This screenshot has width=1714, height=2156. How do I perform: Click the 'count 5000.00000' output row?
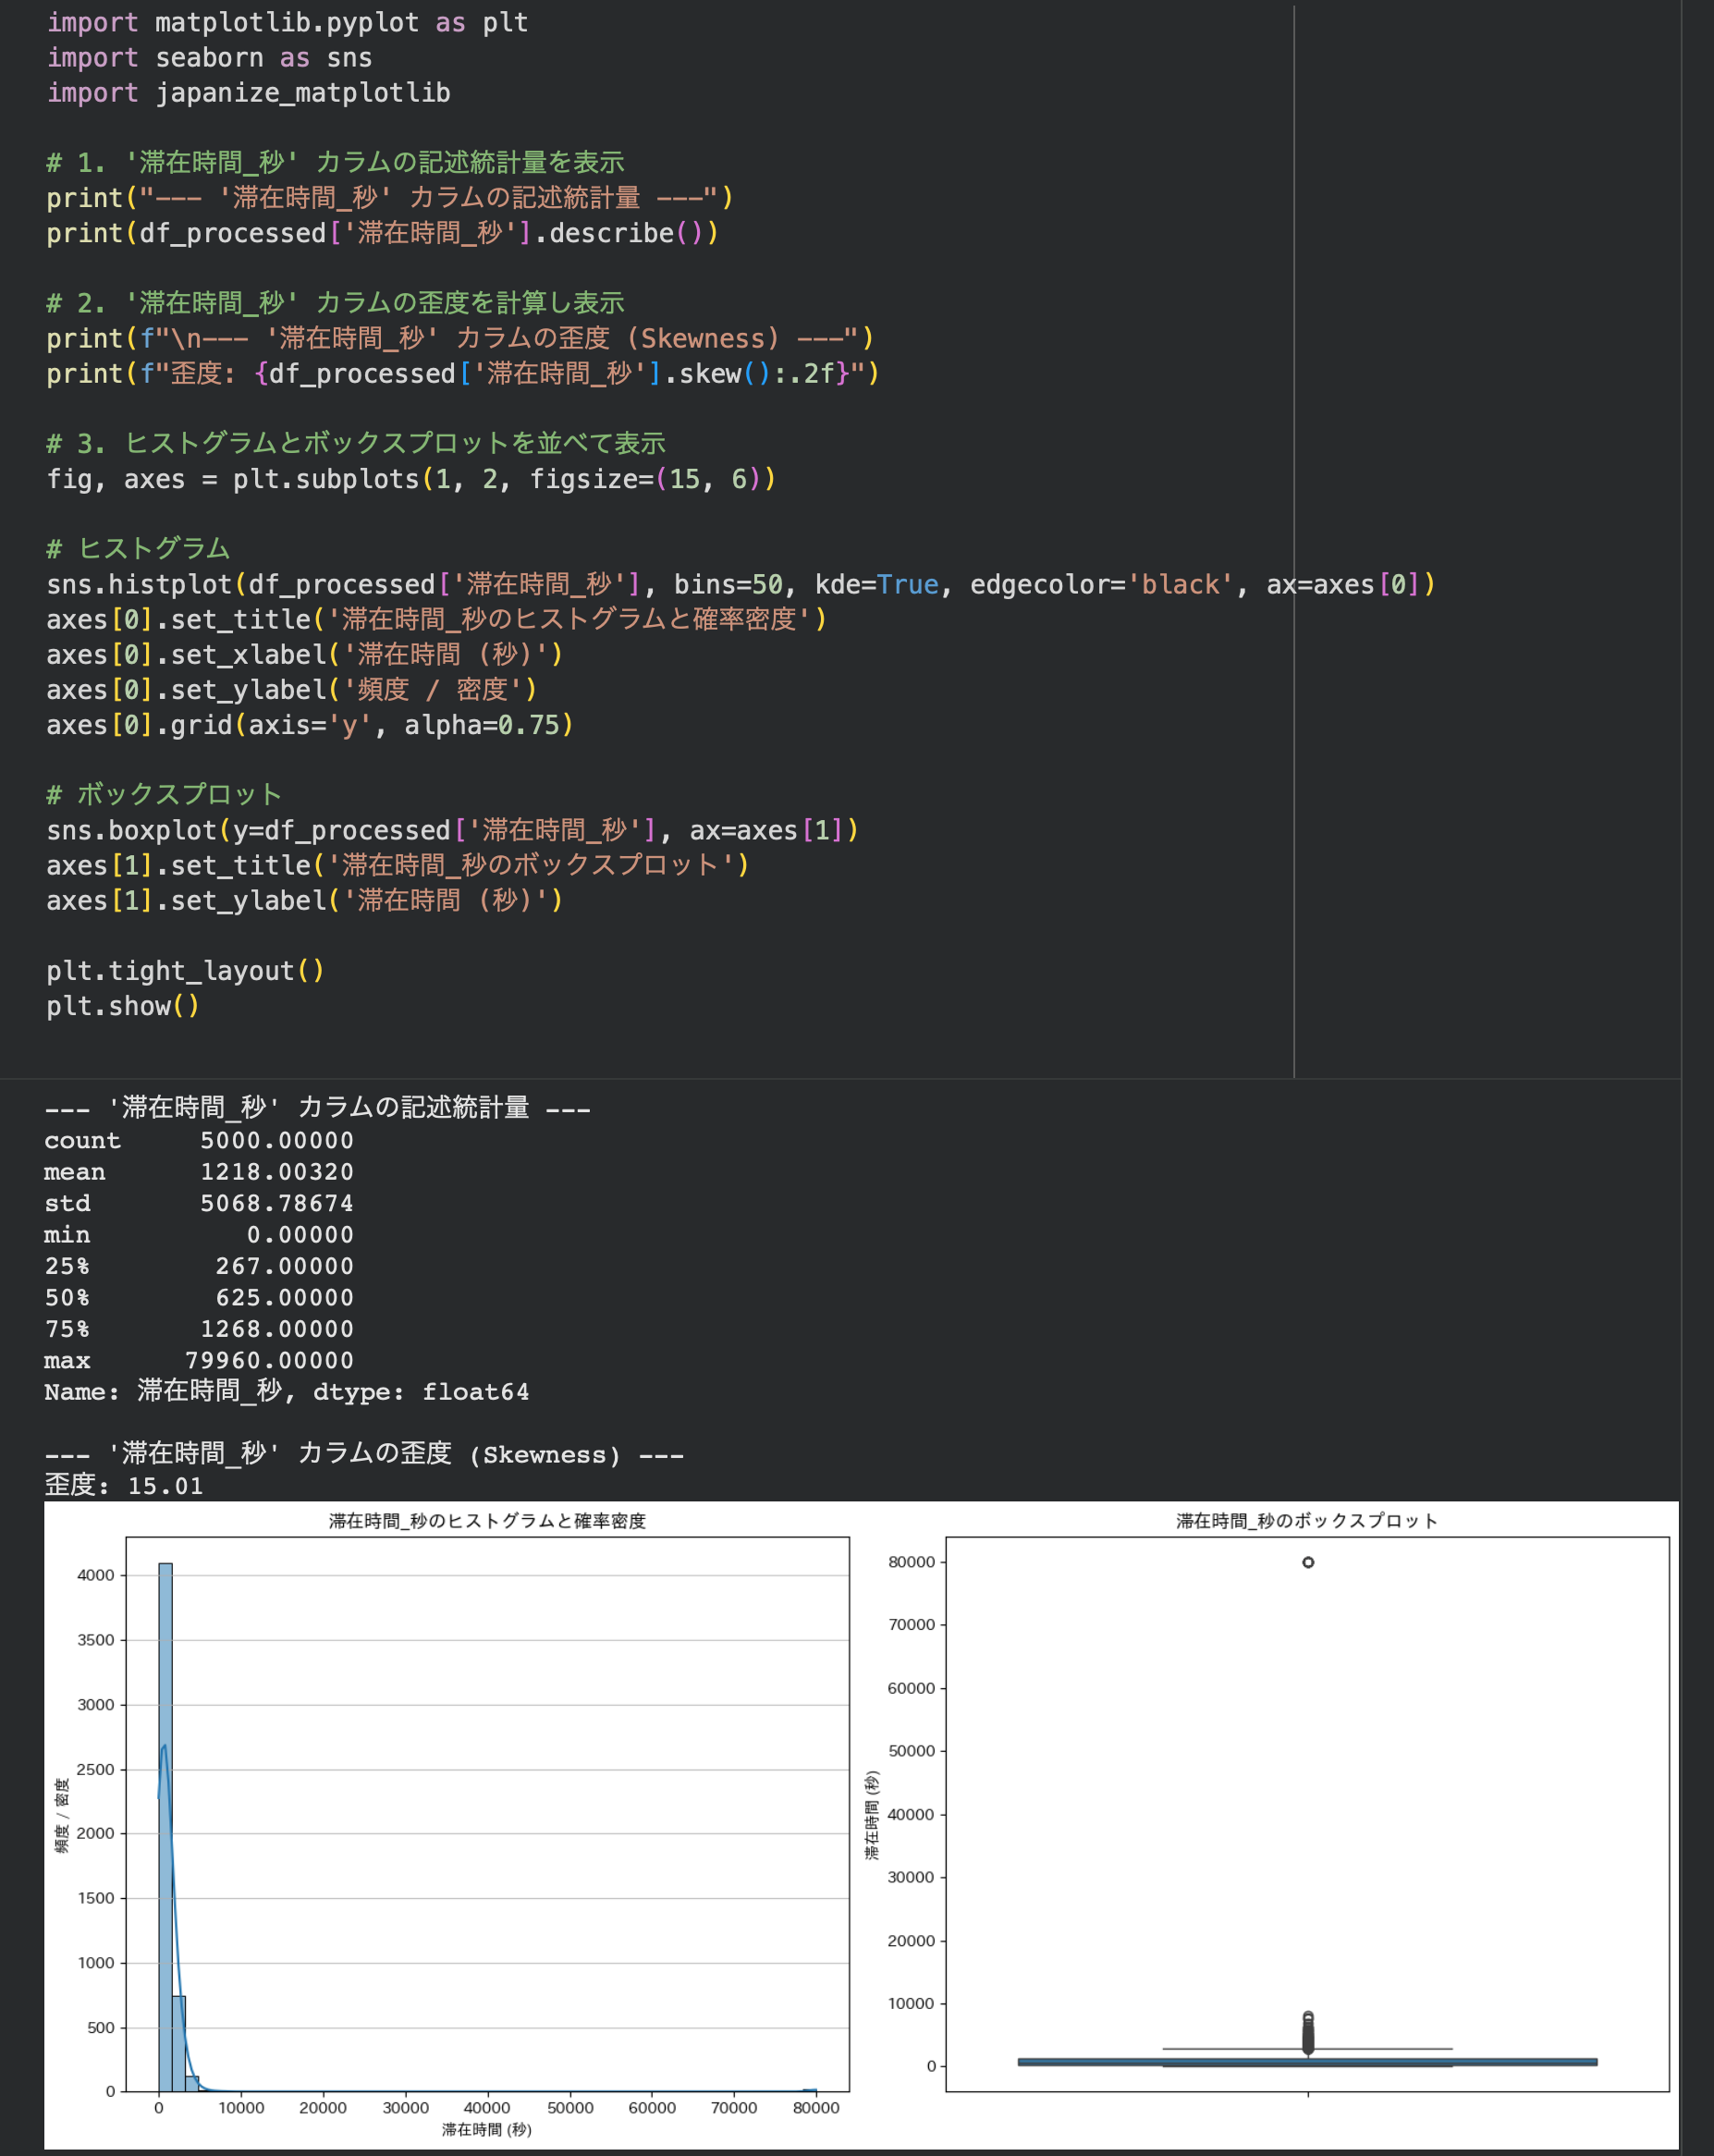click(x=199, y=1141)
